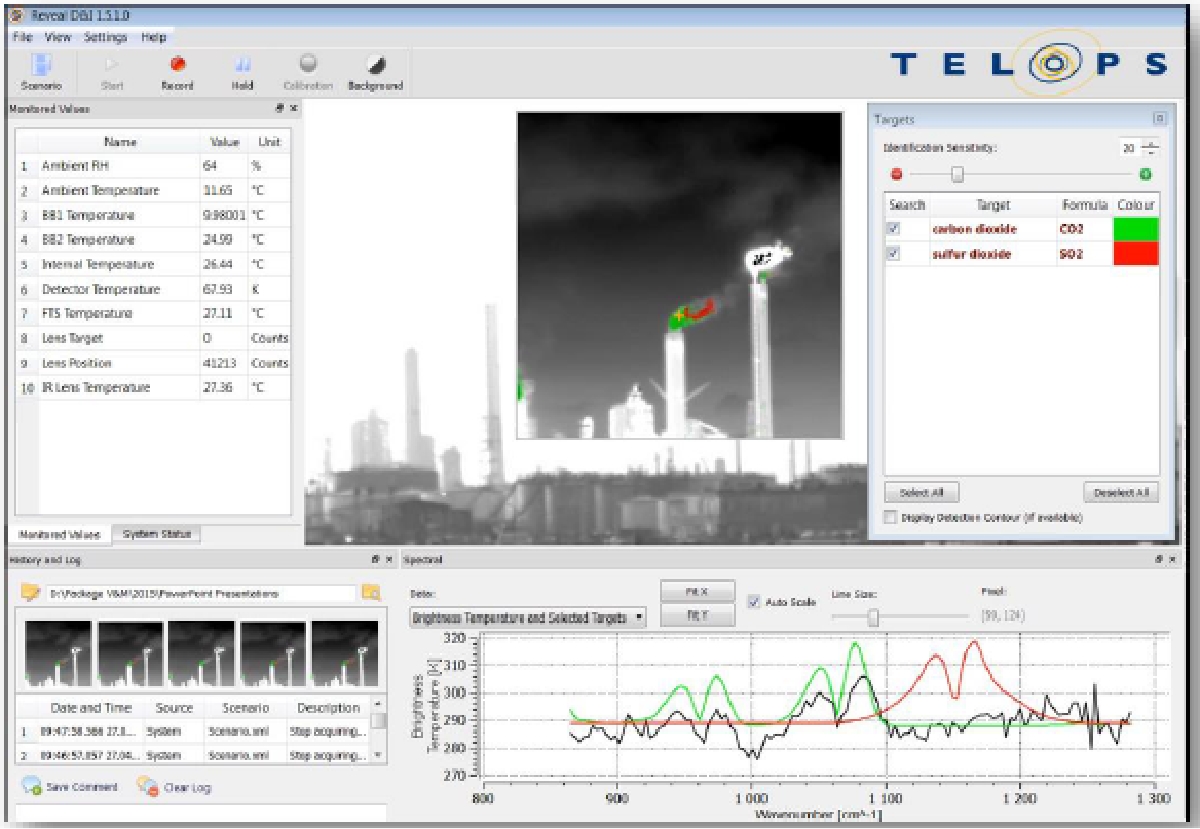Select the first history thumbnail image
Image resolution: width=1200 pixels, height=829 pixels.
pos(57,653)
